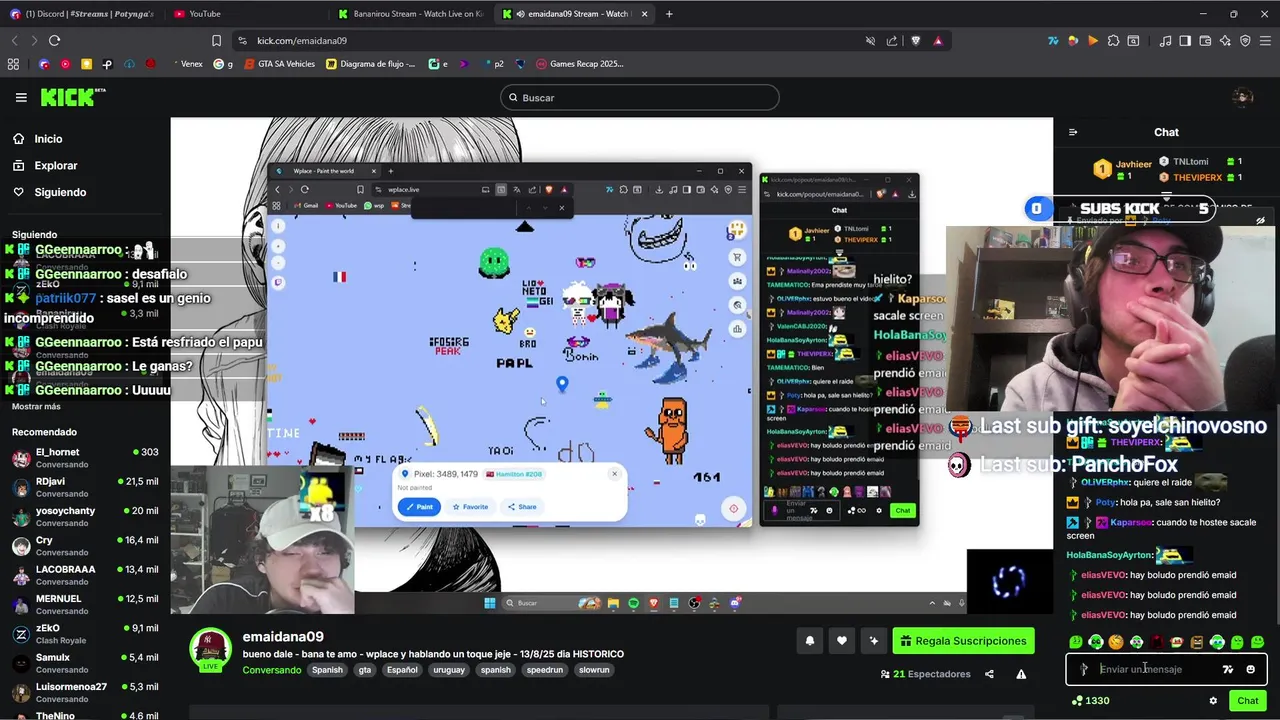Screen dimensions: 1280x720
Task: Open LACOBRAAA recommended channel
Action: coord(85,575)
